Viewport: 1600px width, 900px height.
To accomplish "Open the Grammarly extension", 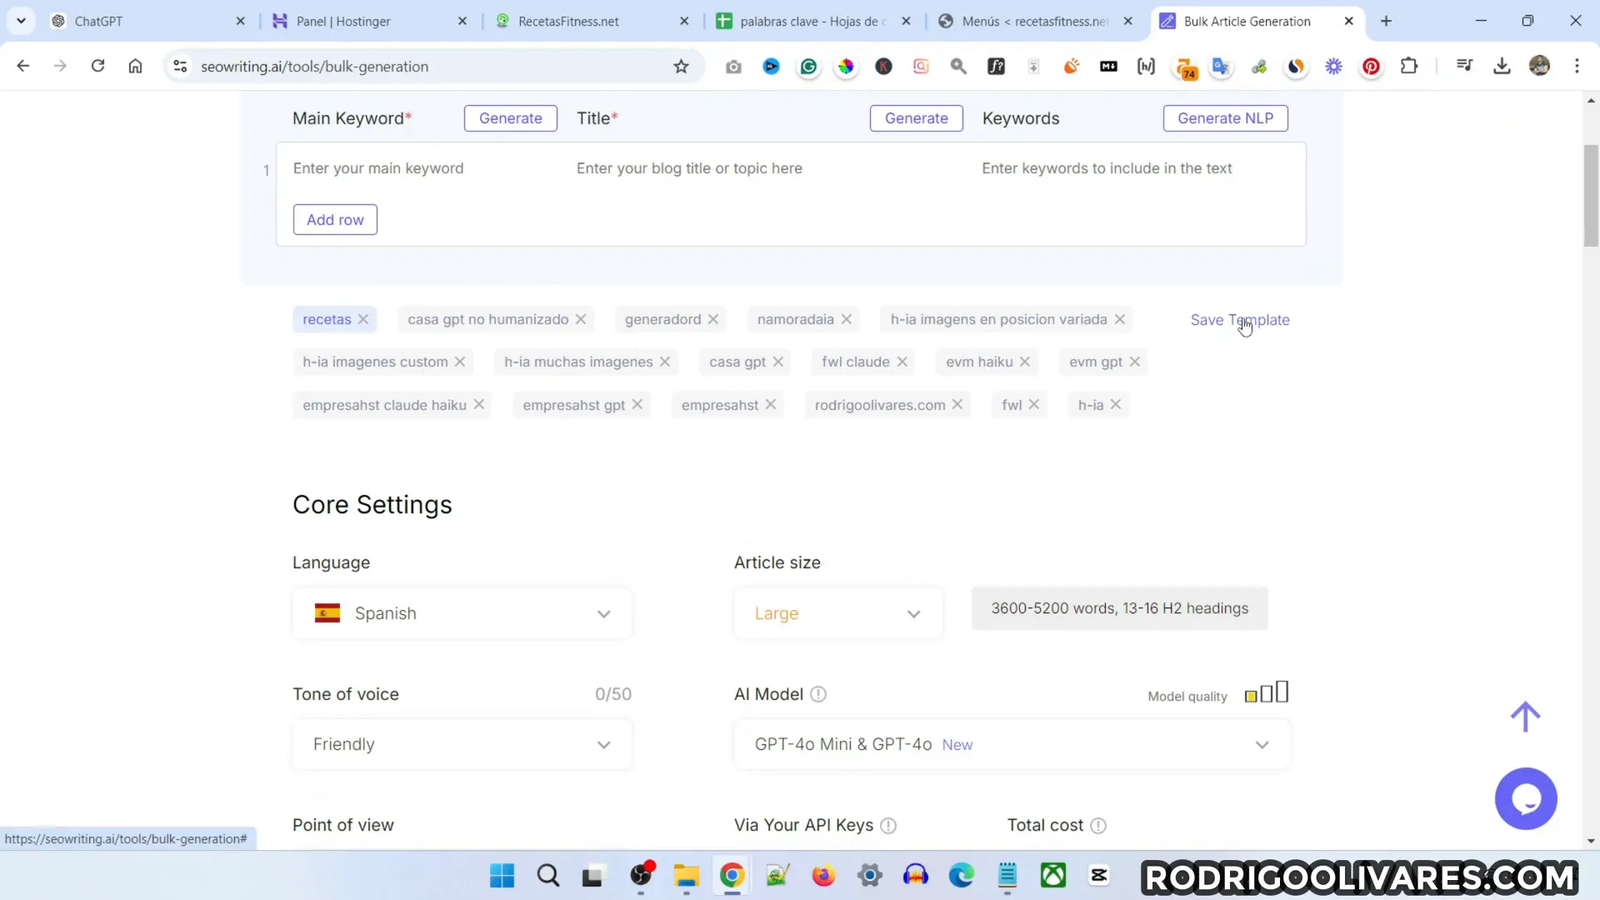I will 809,66.
